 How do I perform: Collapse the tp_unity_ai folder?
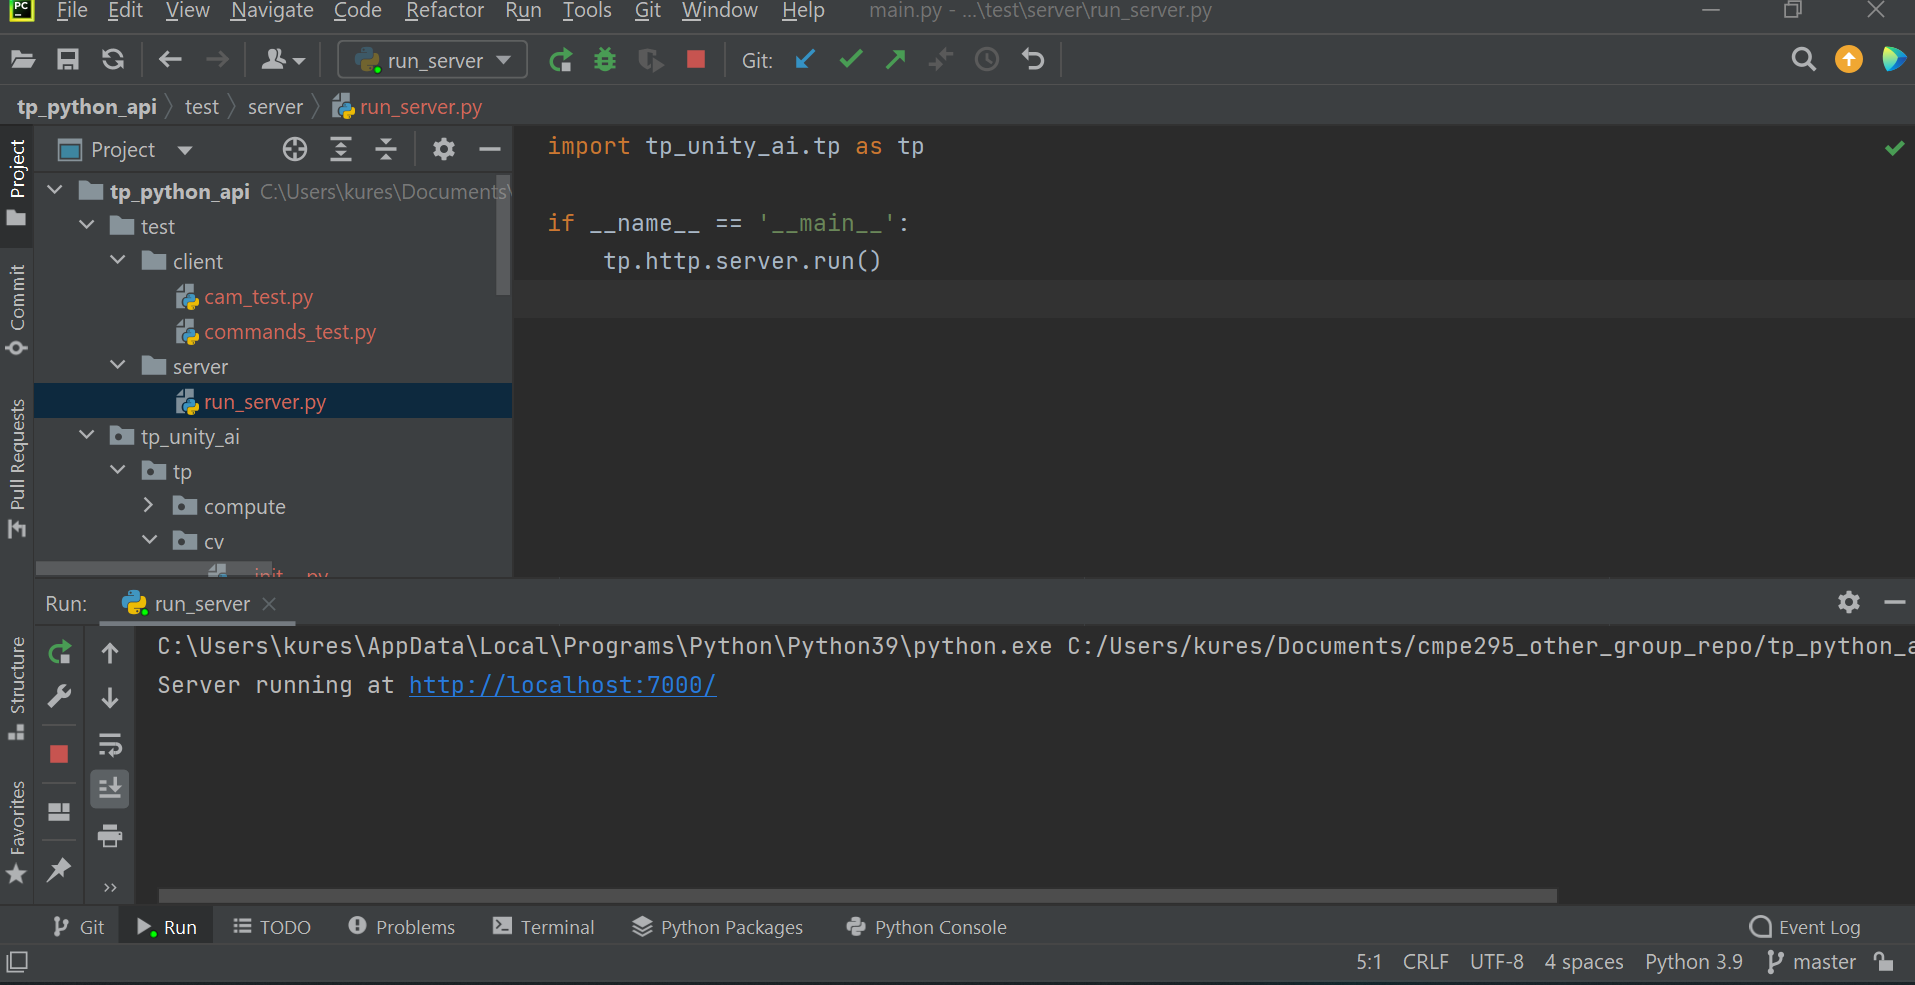(86, 435)
